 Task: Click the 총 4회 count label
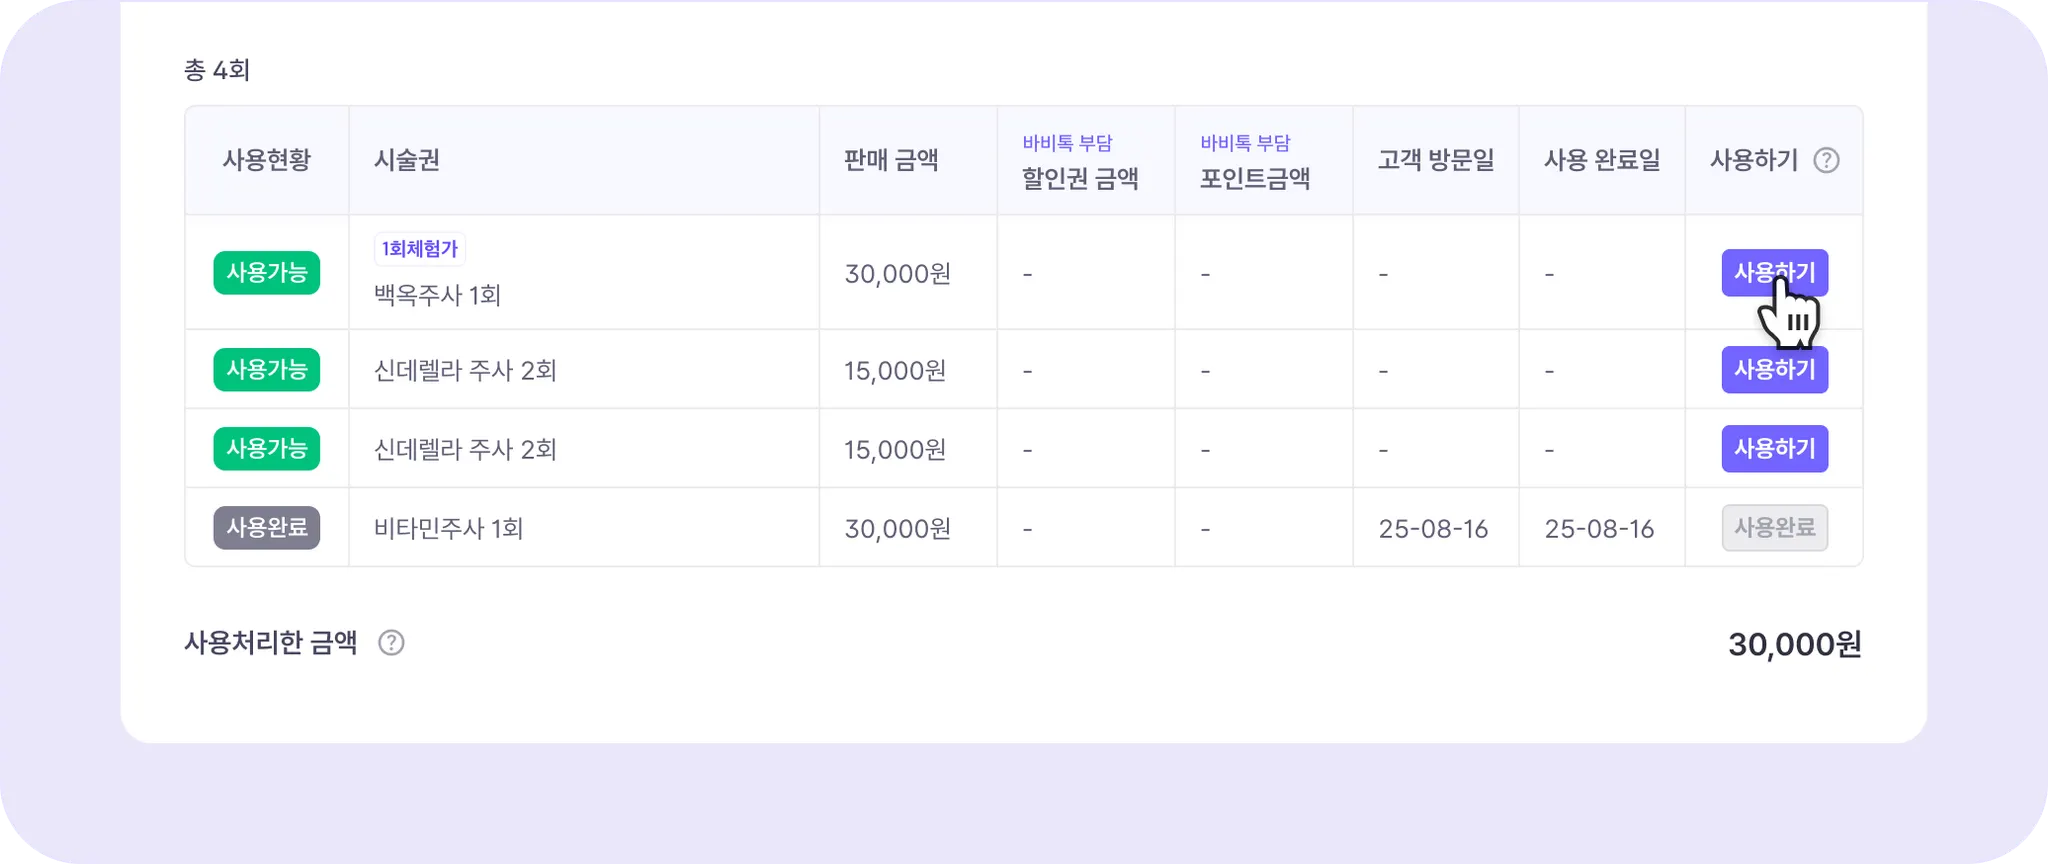[217, 70]
